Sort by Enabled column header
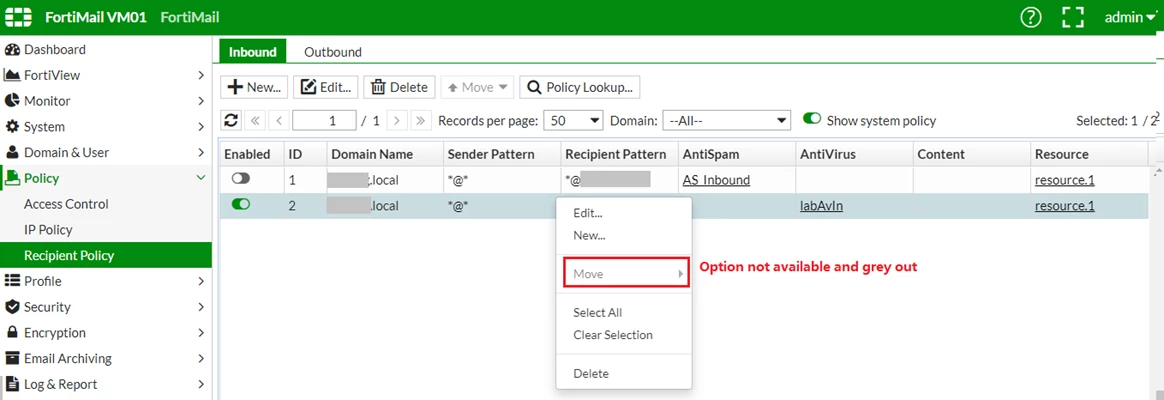This screenshot has height=400, width=1164. click(251, 154)
